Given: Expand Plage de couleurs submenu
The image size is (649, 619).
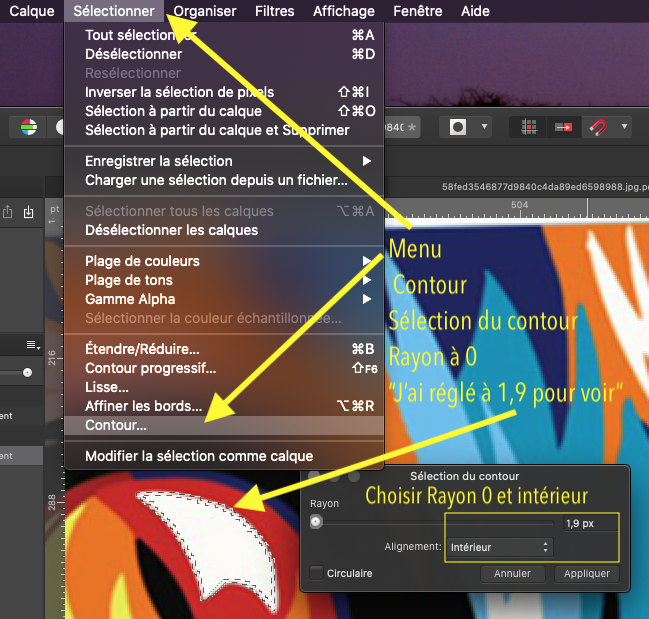Looking at the screenshot, I should [x=224, y=261].
